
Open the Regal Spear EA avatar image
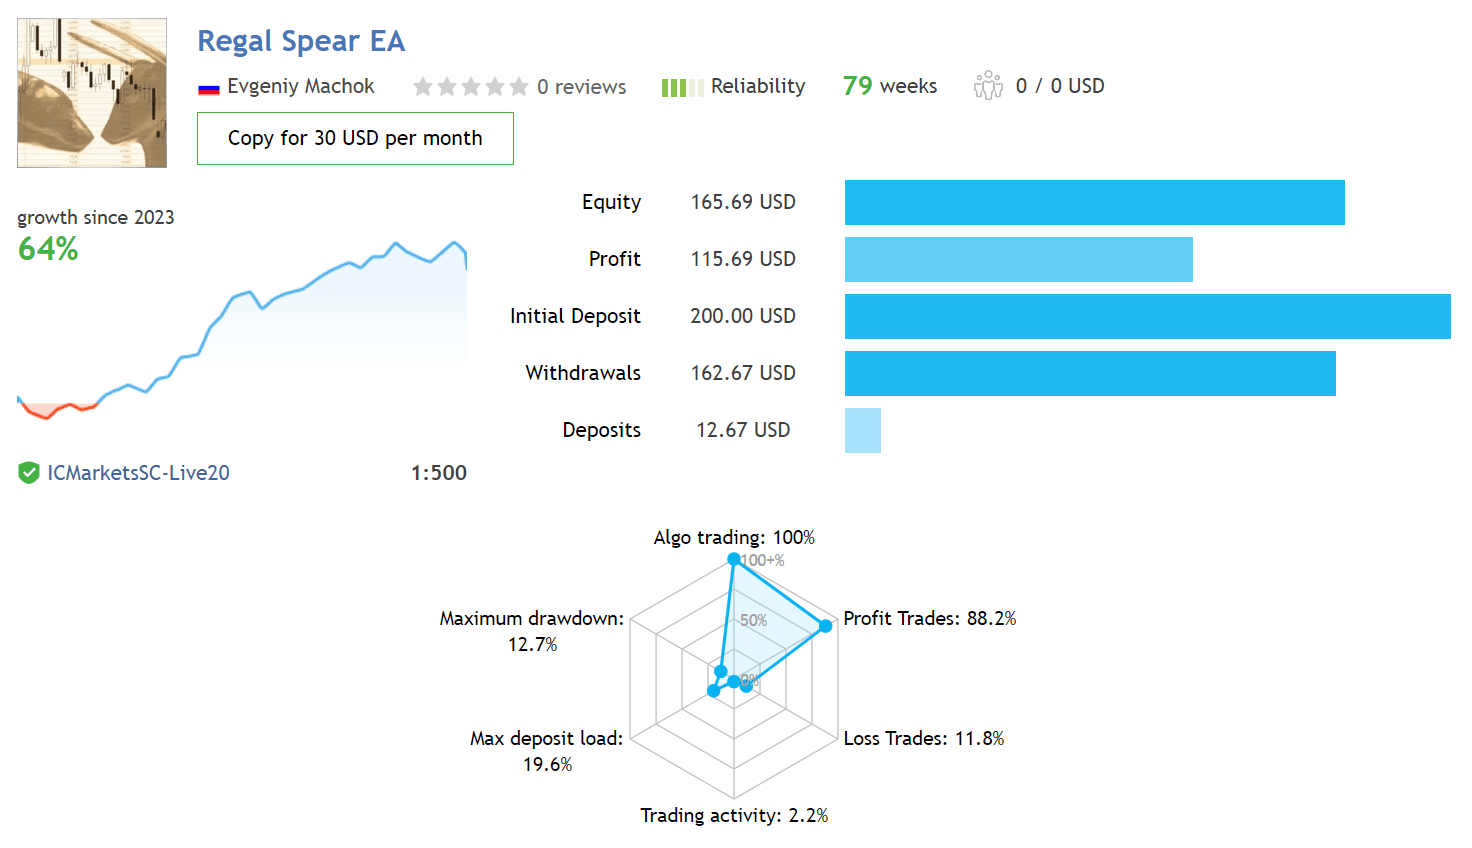(92, 93)
